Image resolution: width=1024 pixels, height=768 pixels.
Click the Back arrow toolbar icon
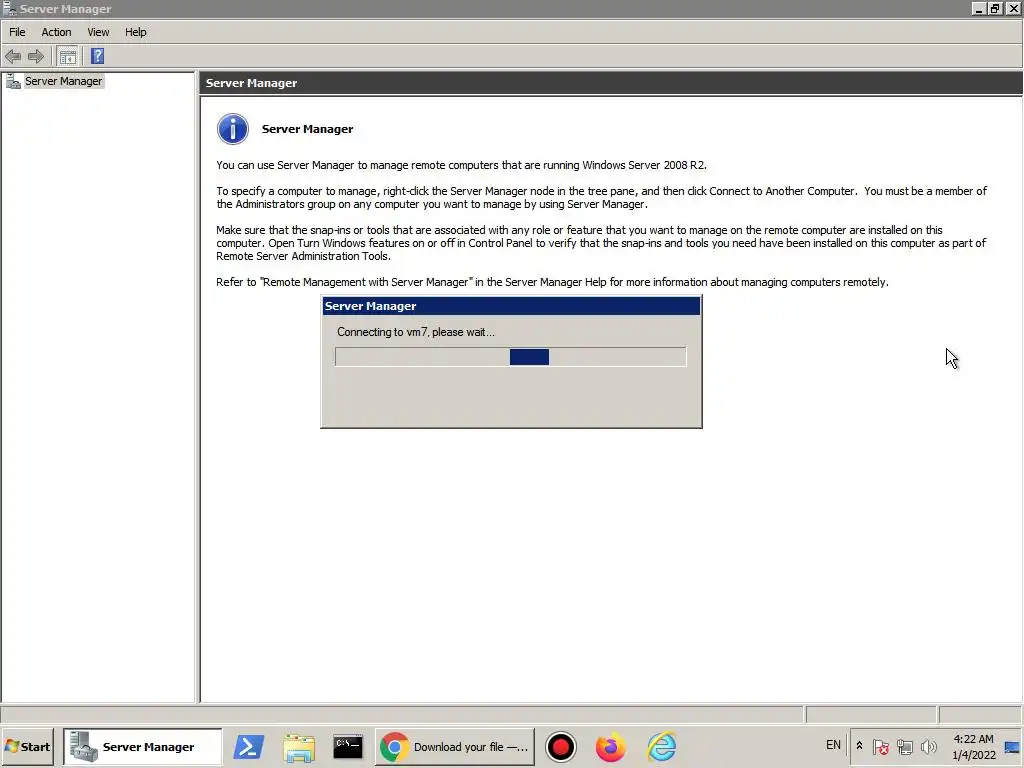(13, 57)
